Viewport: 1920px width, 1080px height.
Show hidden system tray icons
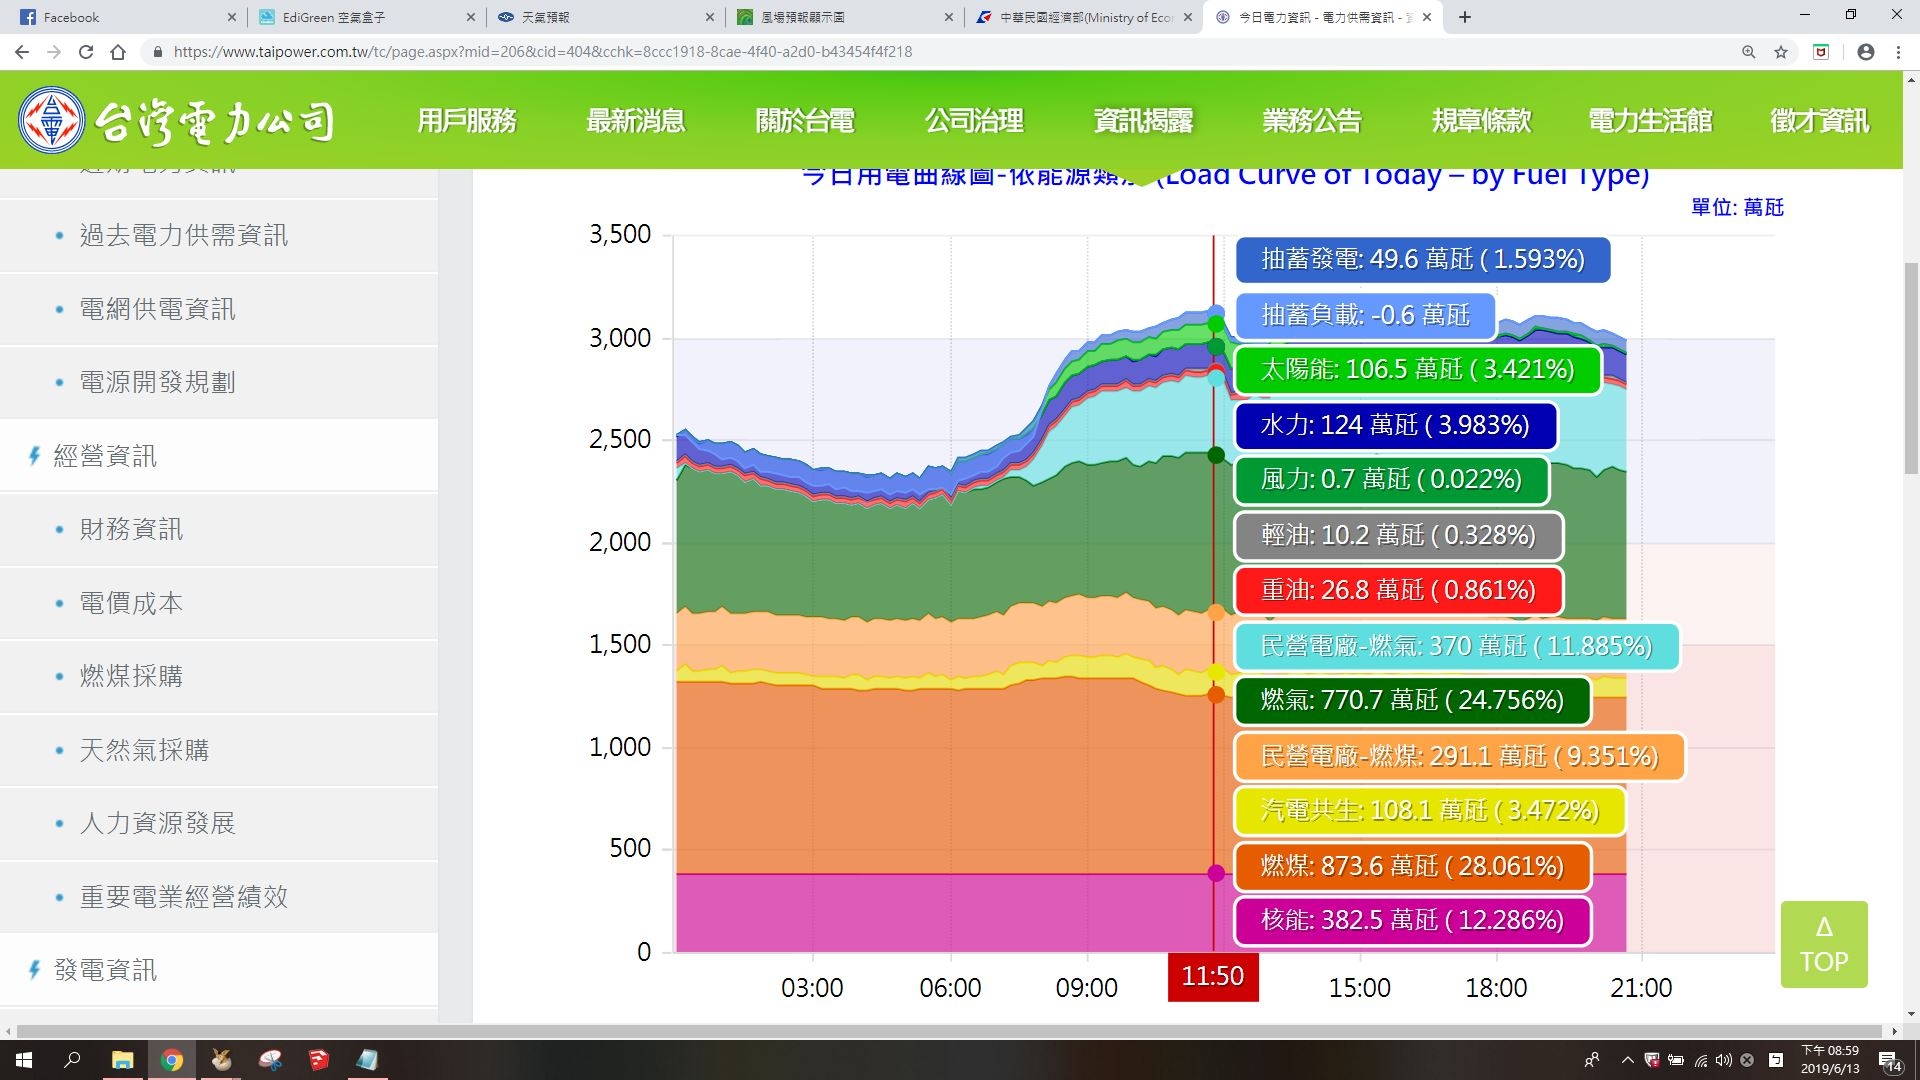pos(1628,1060)
